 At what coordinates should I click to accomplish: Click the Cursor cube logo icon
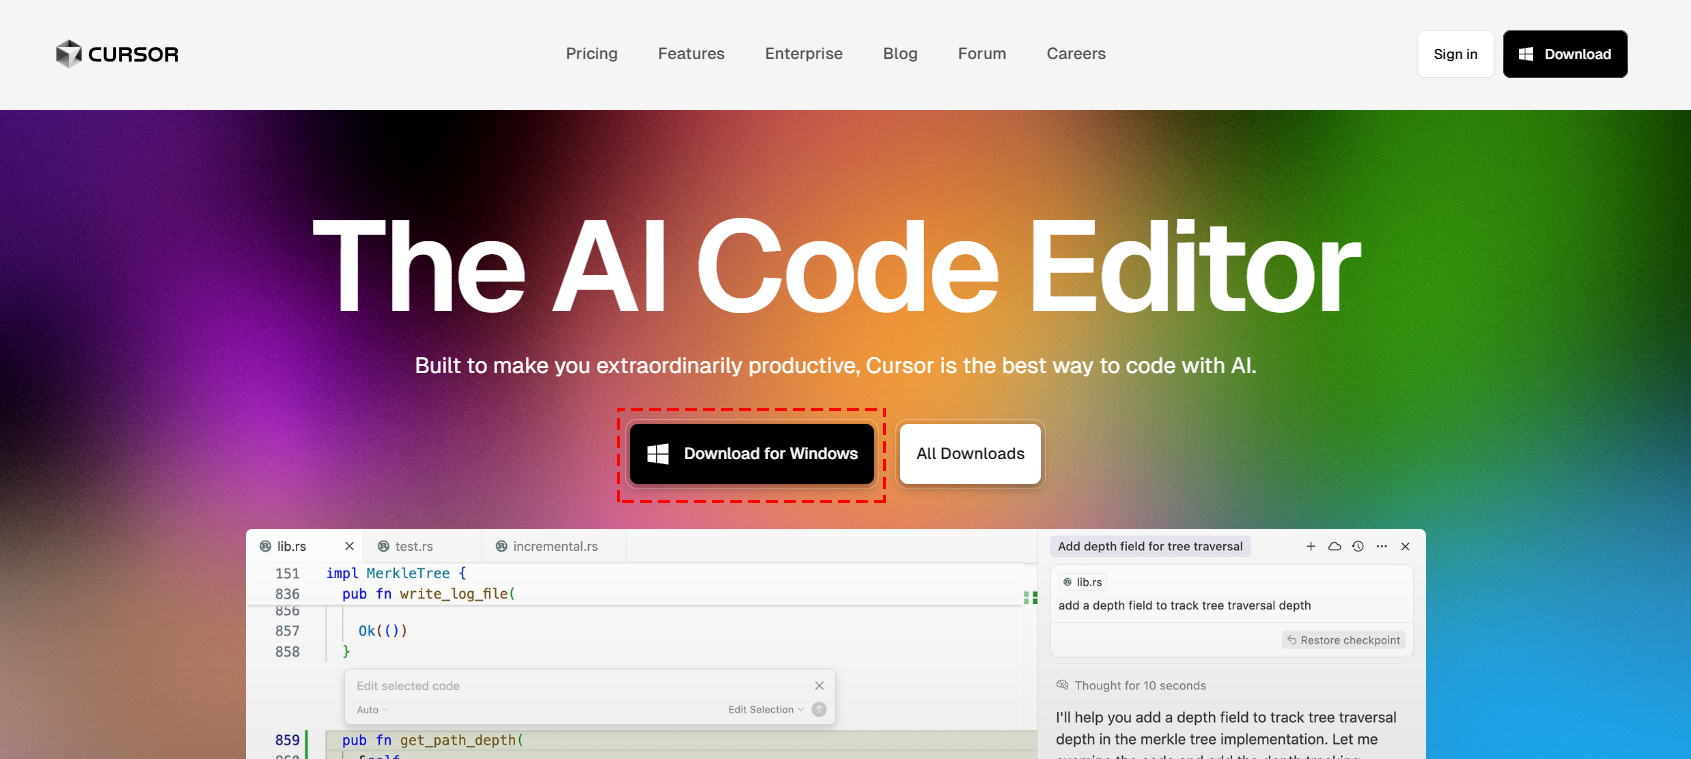pos(69,54)
